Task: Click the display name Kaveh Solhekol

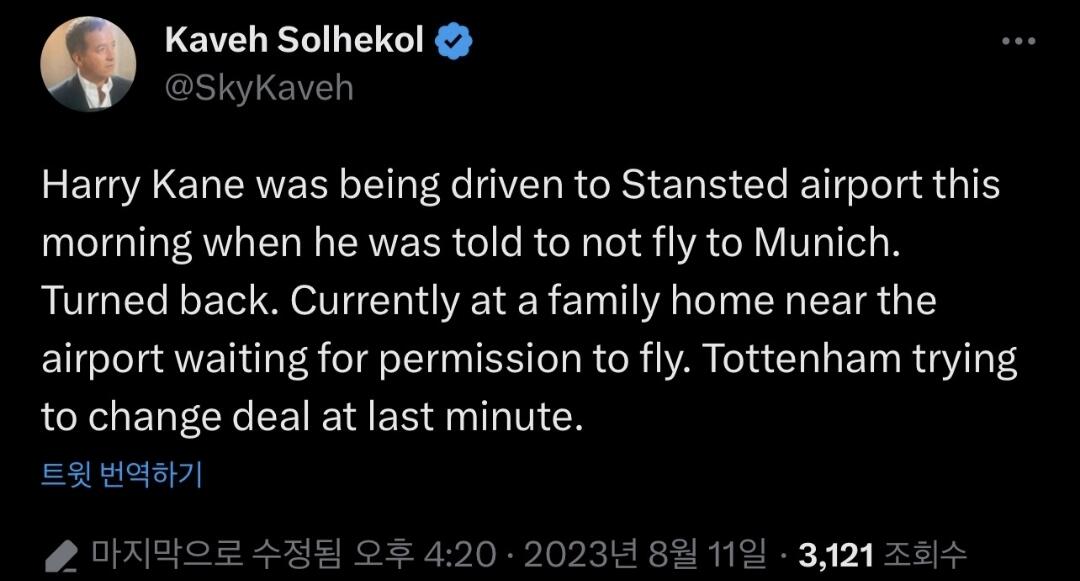Action: click(293, 41)
